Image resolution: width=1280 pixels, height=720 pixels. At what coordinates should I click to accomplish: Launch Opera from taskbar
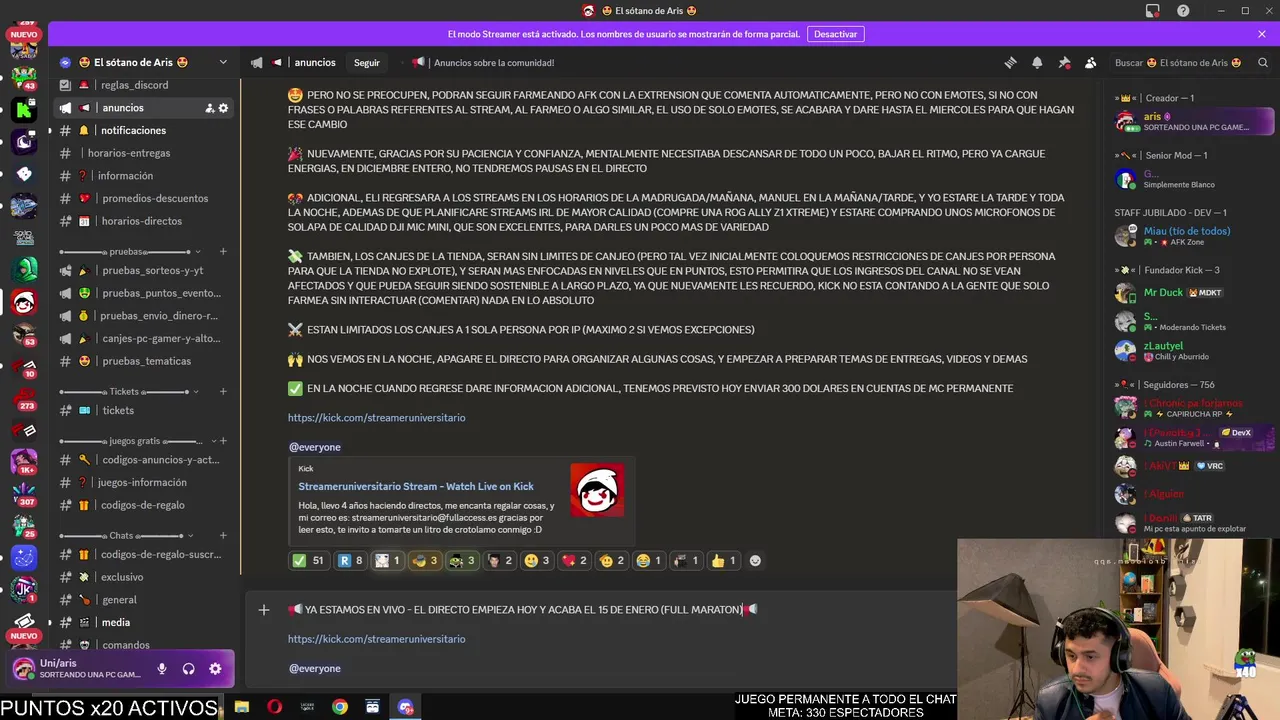tap(274, 707)
